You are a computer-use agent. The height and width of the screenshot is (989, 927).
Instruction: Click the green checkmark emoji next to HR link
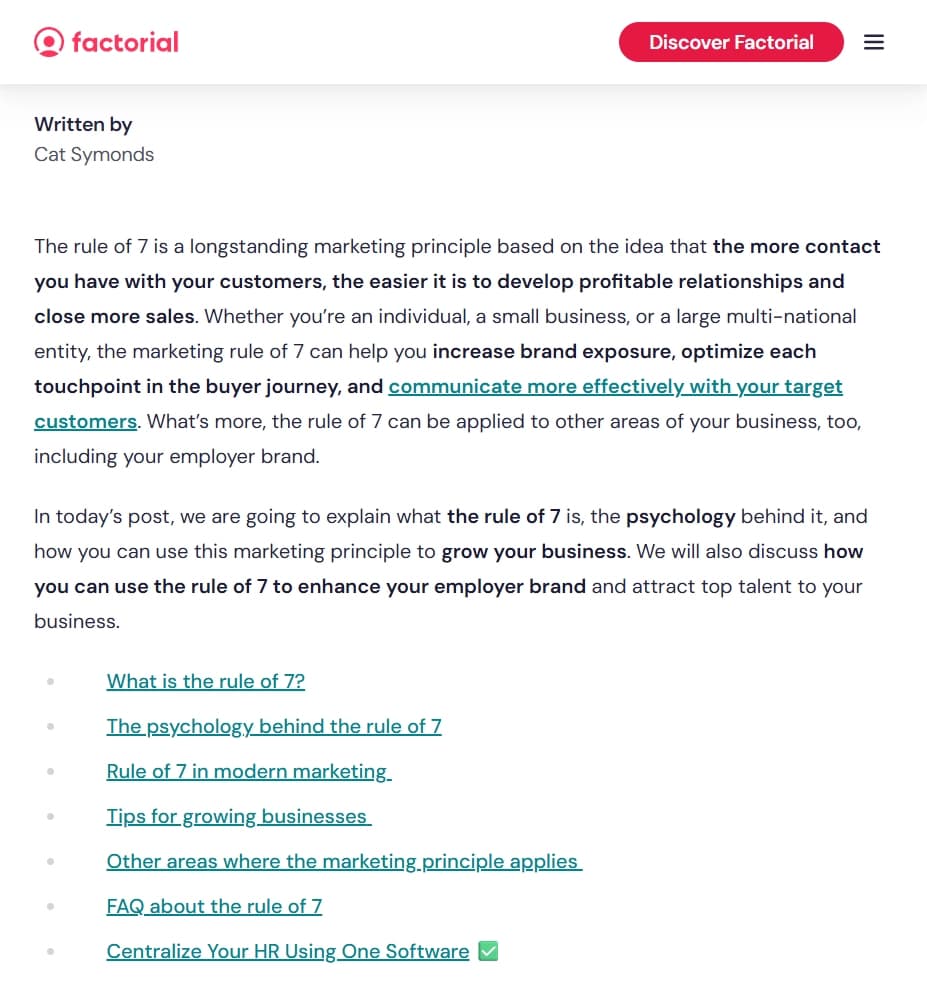point(487,950)
